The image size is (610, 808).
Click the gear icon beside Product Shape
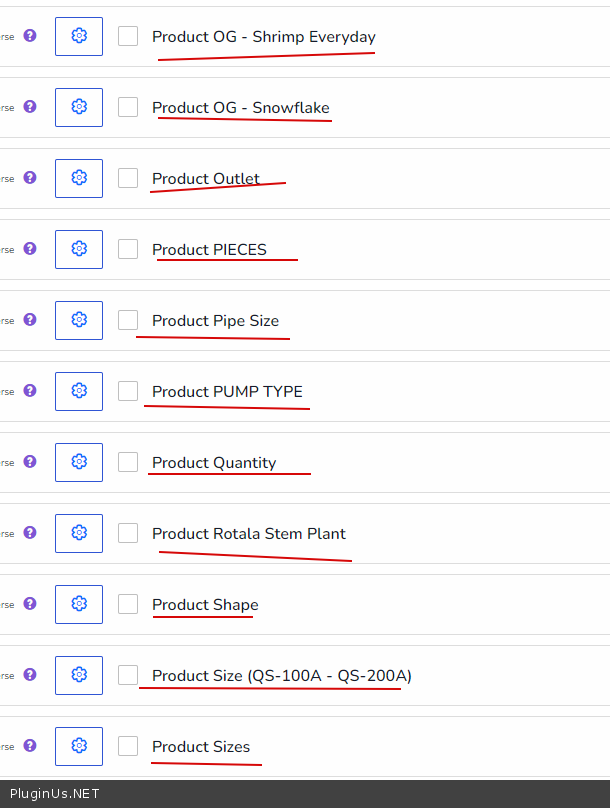(79, 604)
